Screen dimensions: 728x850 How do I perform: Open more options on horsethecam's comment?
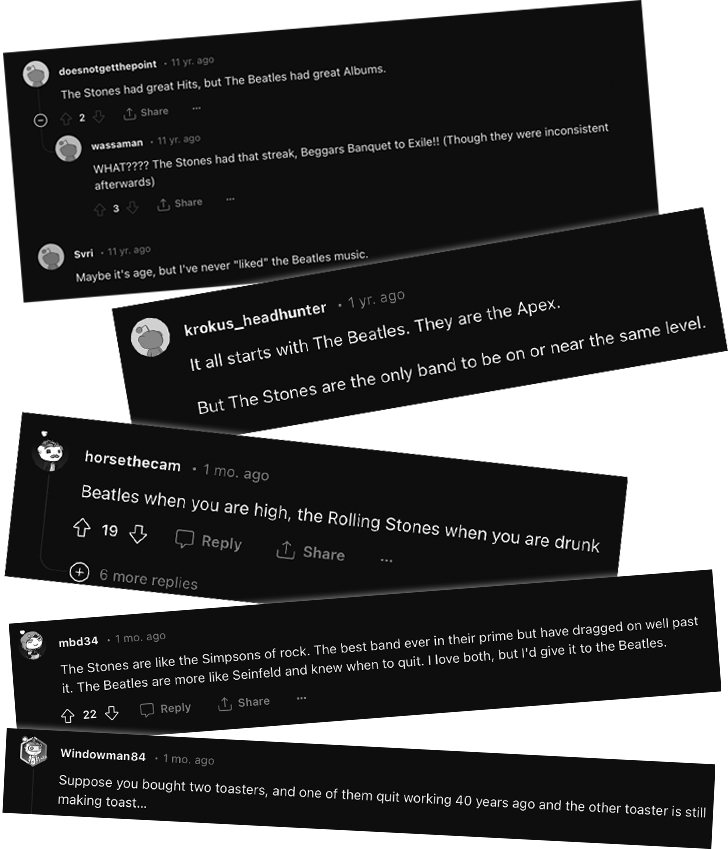(386, 560)
